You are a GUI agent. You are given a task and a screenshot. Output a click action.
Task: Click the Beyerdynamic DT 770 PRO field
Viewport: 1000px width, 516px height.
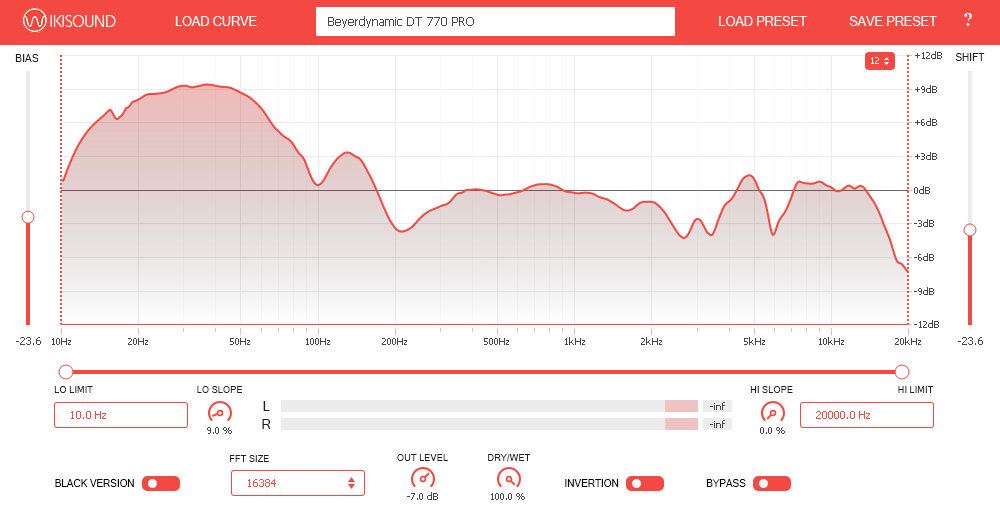pos(495,22)
